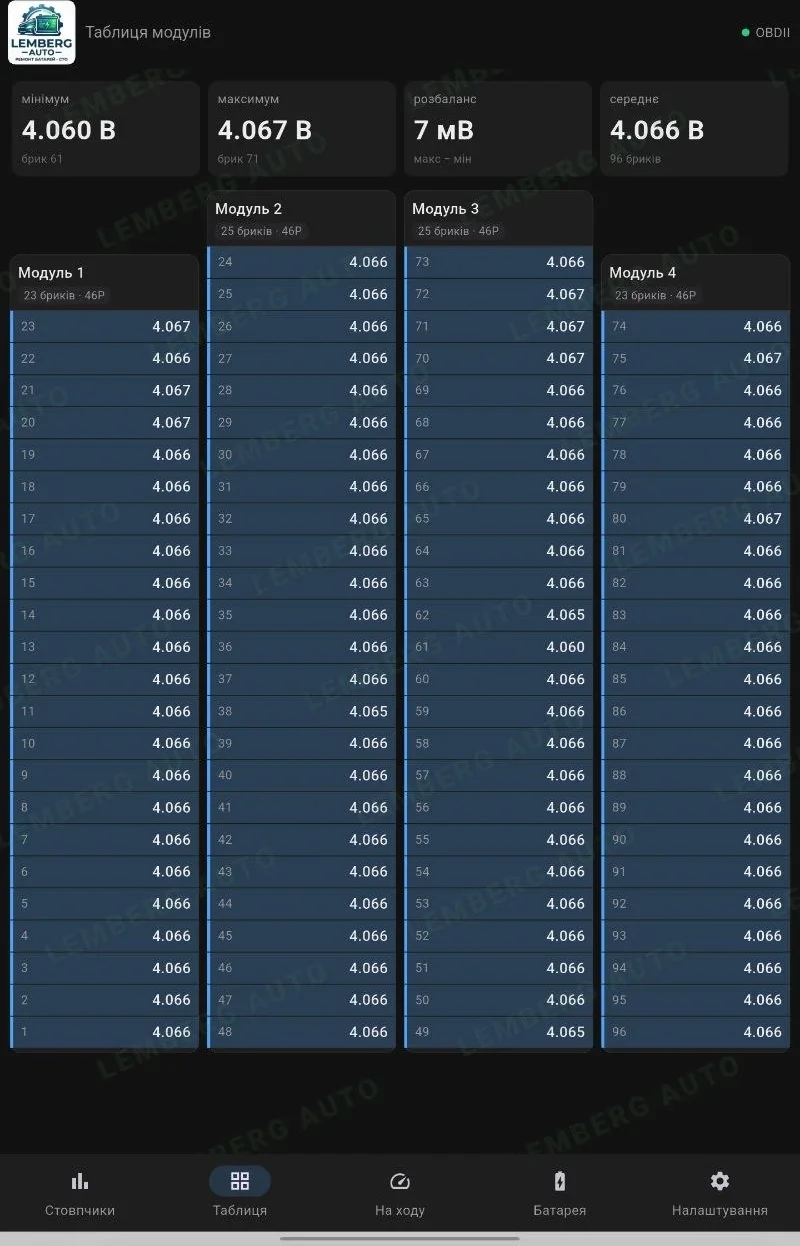Select the максимум 4.067 В card
The width and height of the screenshot is (800, 1246).
tap(302, 130)
